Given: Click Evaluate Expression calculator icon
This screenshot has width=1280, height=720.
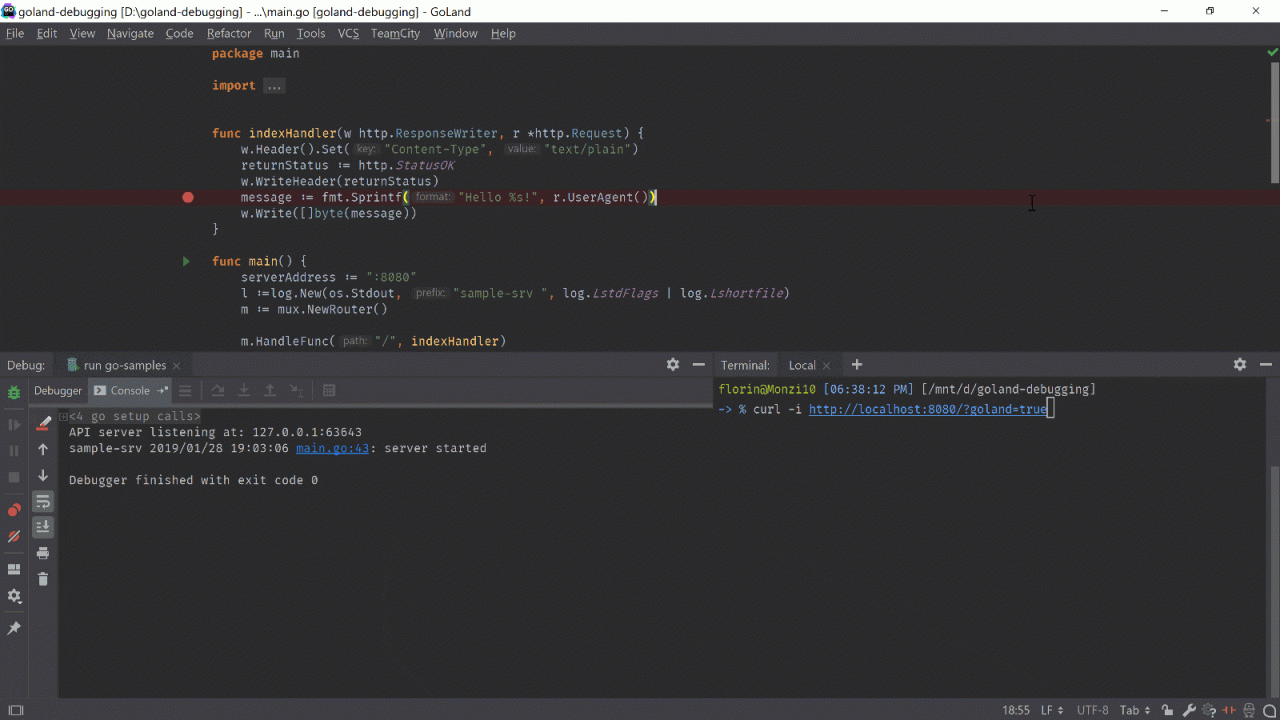Looking at the screenshot, I should click(329, 391).
